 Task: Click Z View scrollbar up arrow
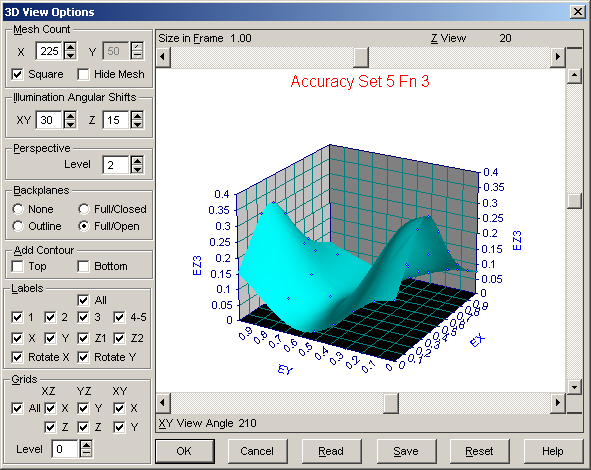574,75
